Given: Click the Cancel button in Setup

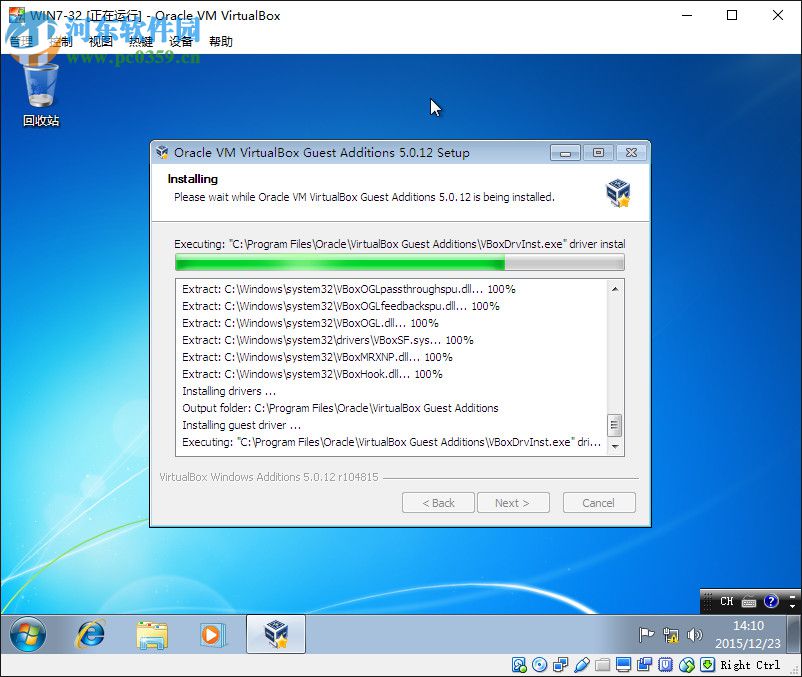Looking at the screenshot, I should tap(599, 503).
